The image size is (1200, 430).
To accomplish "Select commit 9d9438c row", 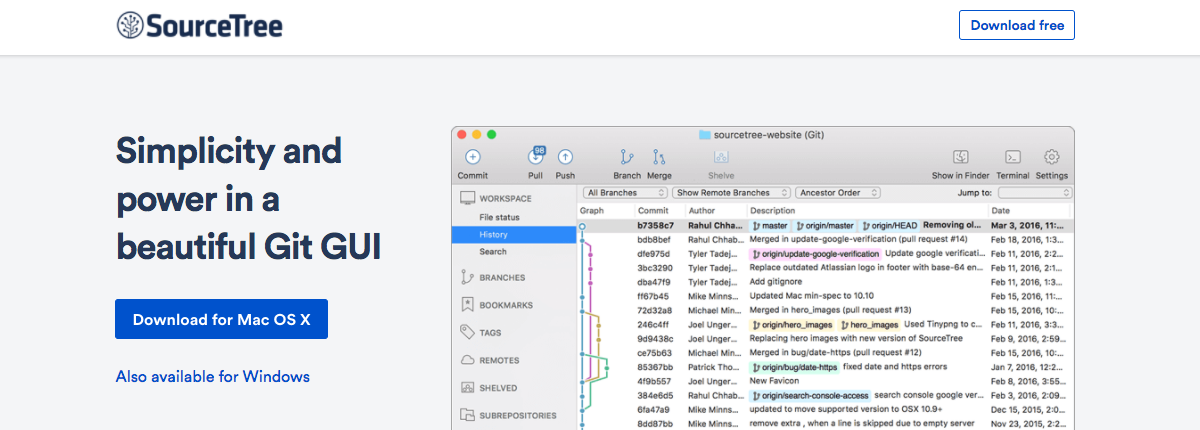I will pos(825,338).
